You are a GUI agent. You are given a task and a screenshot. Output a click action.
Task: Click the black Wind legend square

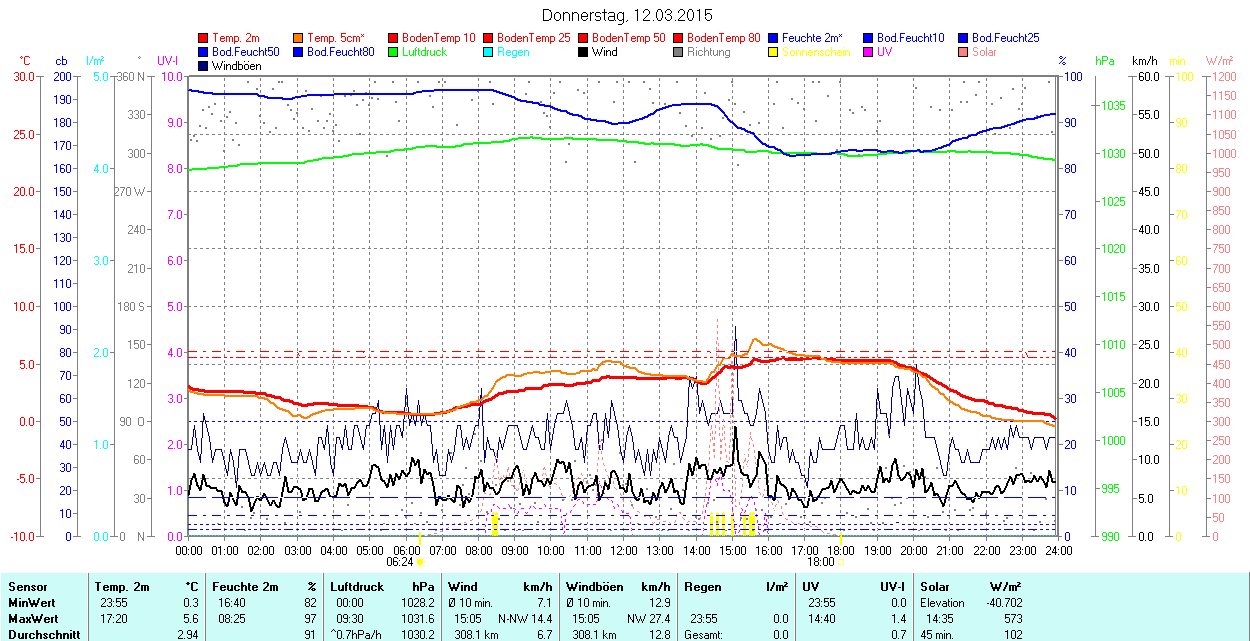tap(583, 52)
